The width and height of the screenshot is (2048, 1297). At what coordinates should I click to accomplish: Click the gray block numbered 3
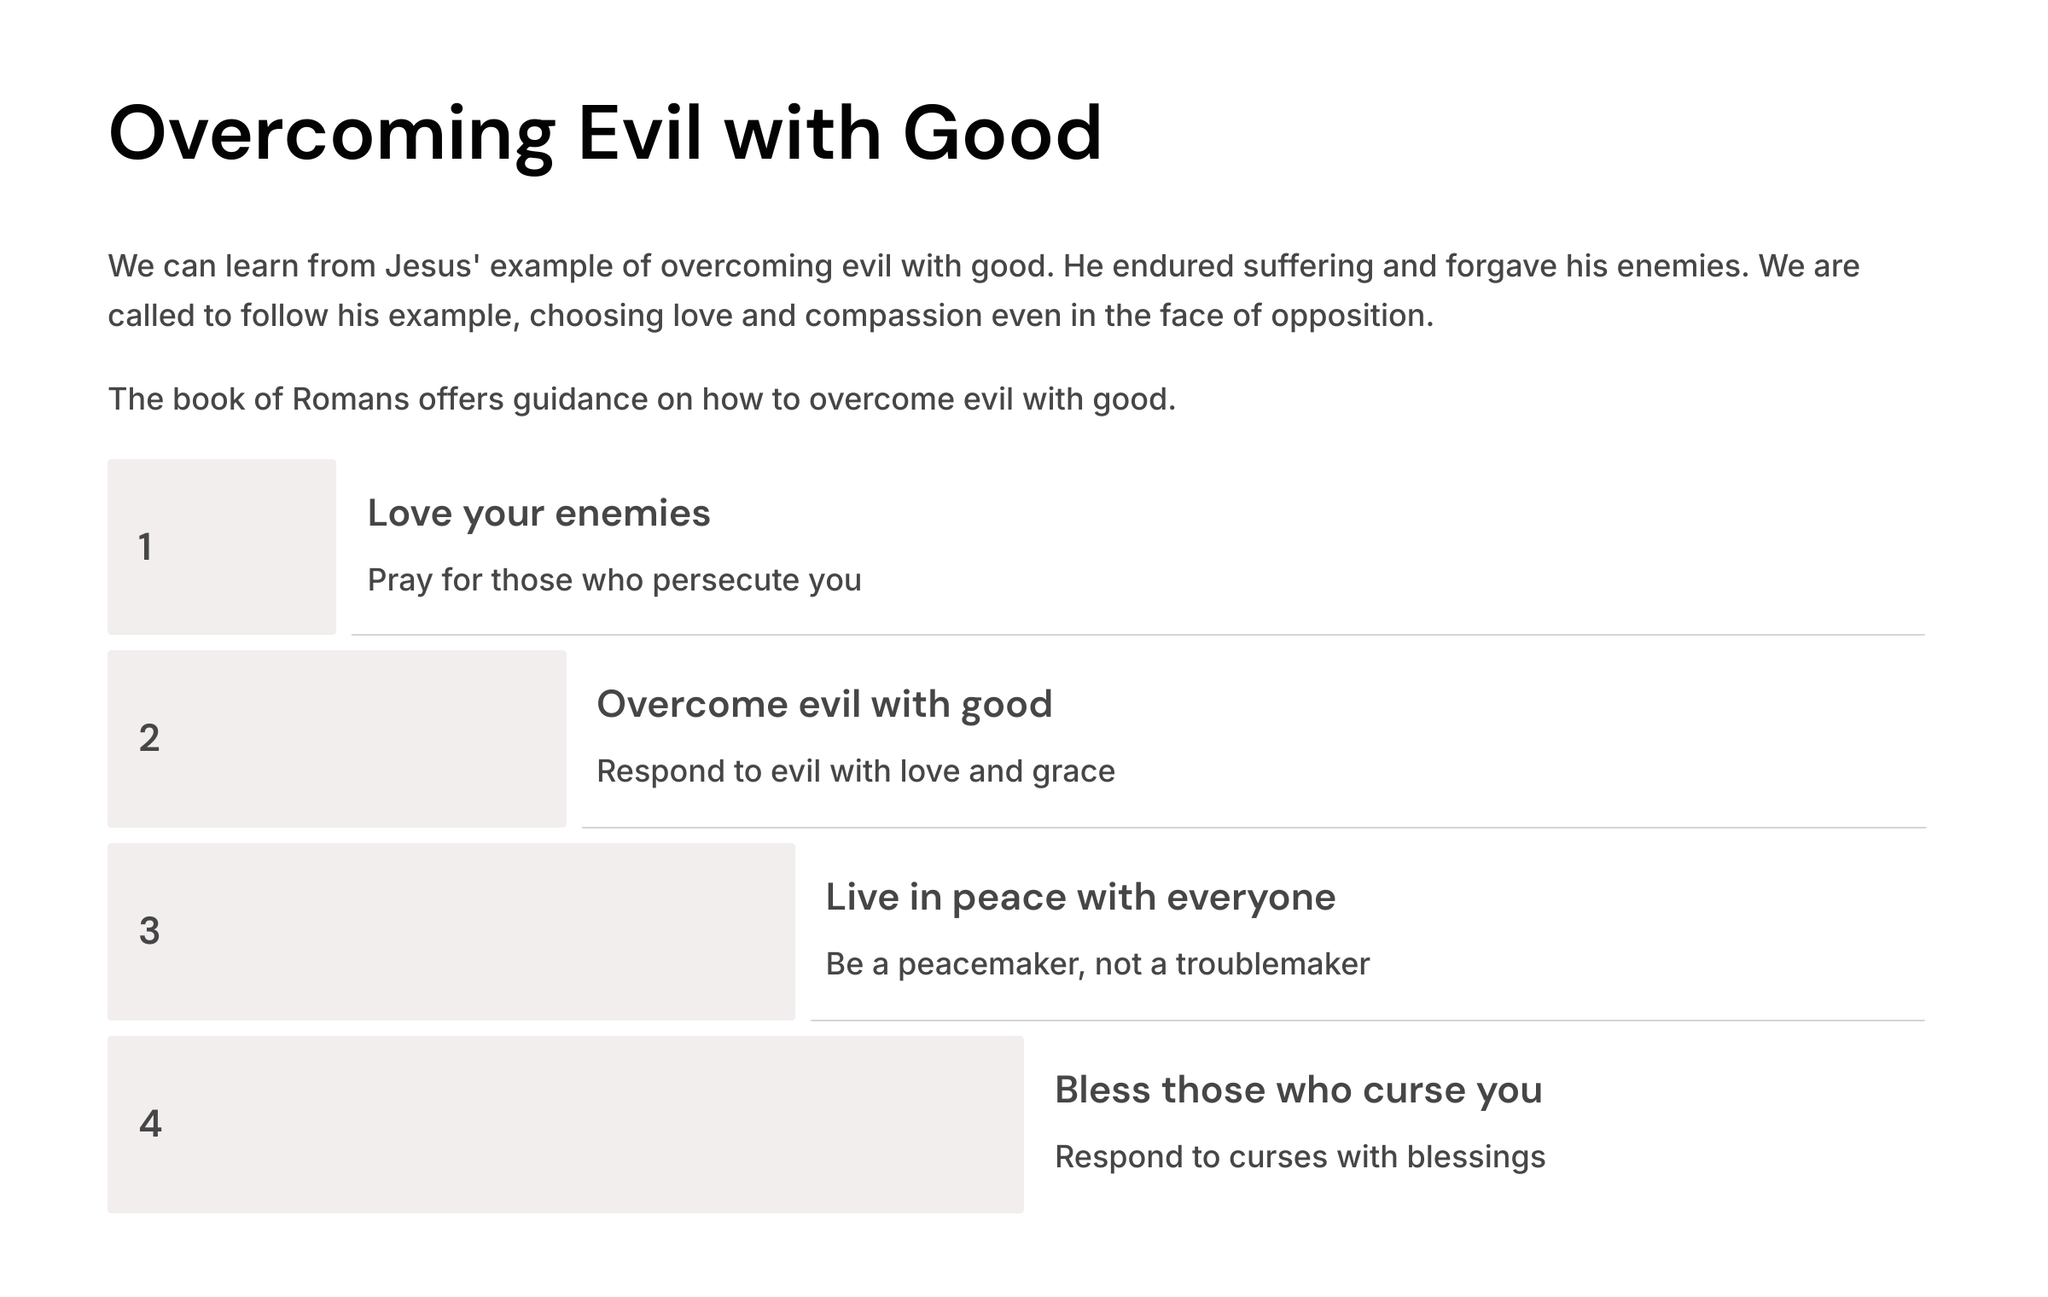coord(451,931)
